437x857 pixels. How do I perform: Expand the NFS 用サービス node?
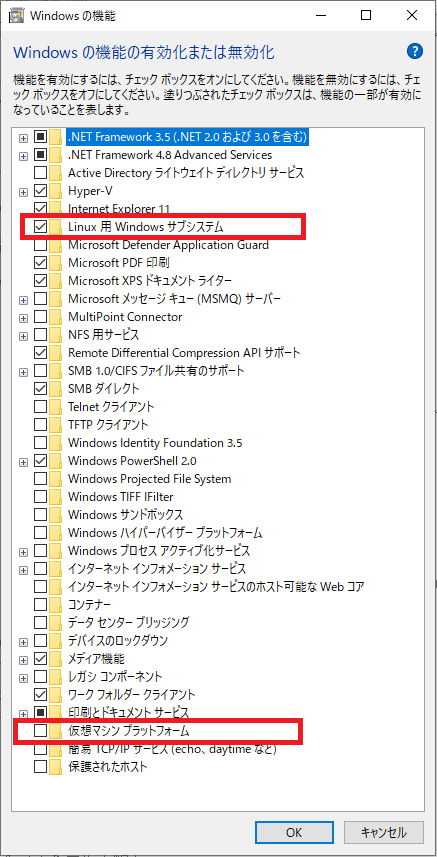23,336
